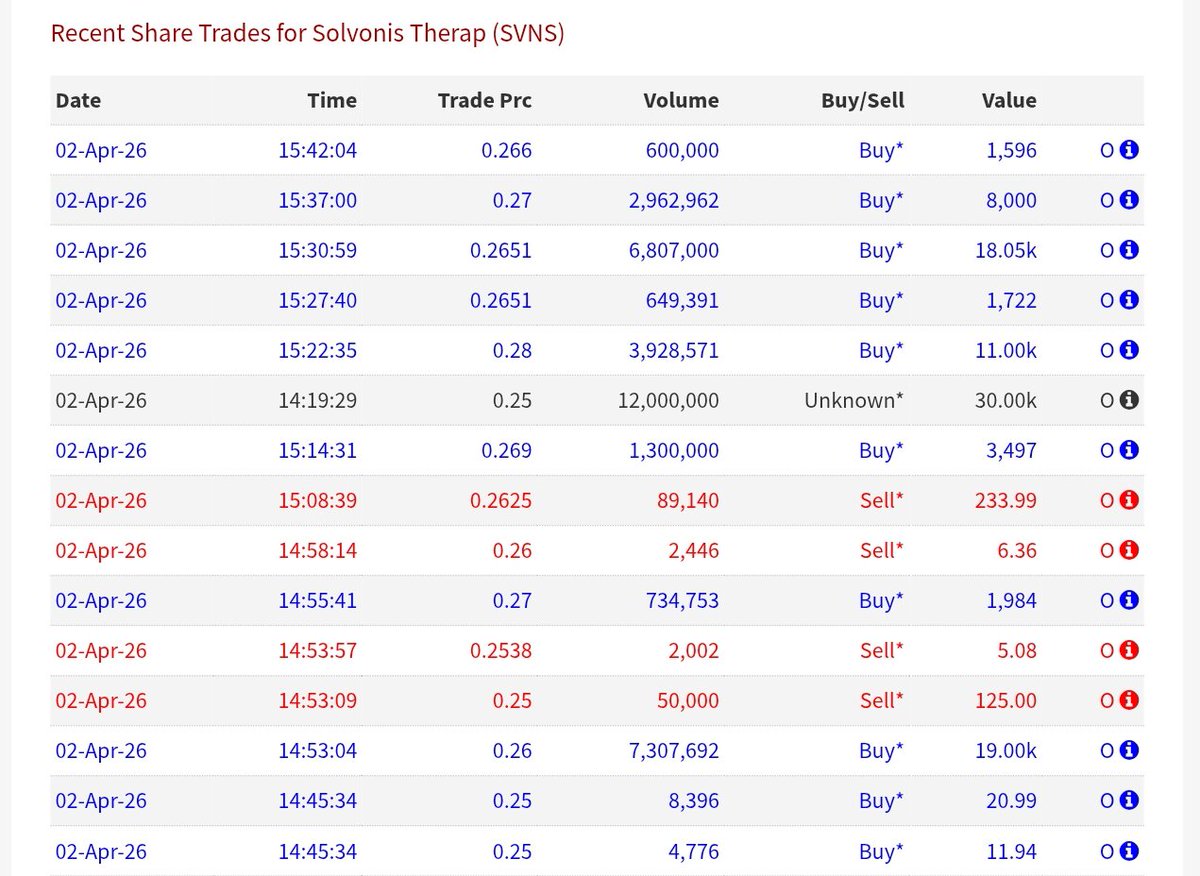Select the date in the 15:42:04 row
The image size is (1200, 876).
click(x=101, y=150)
